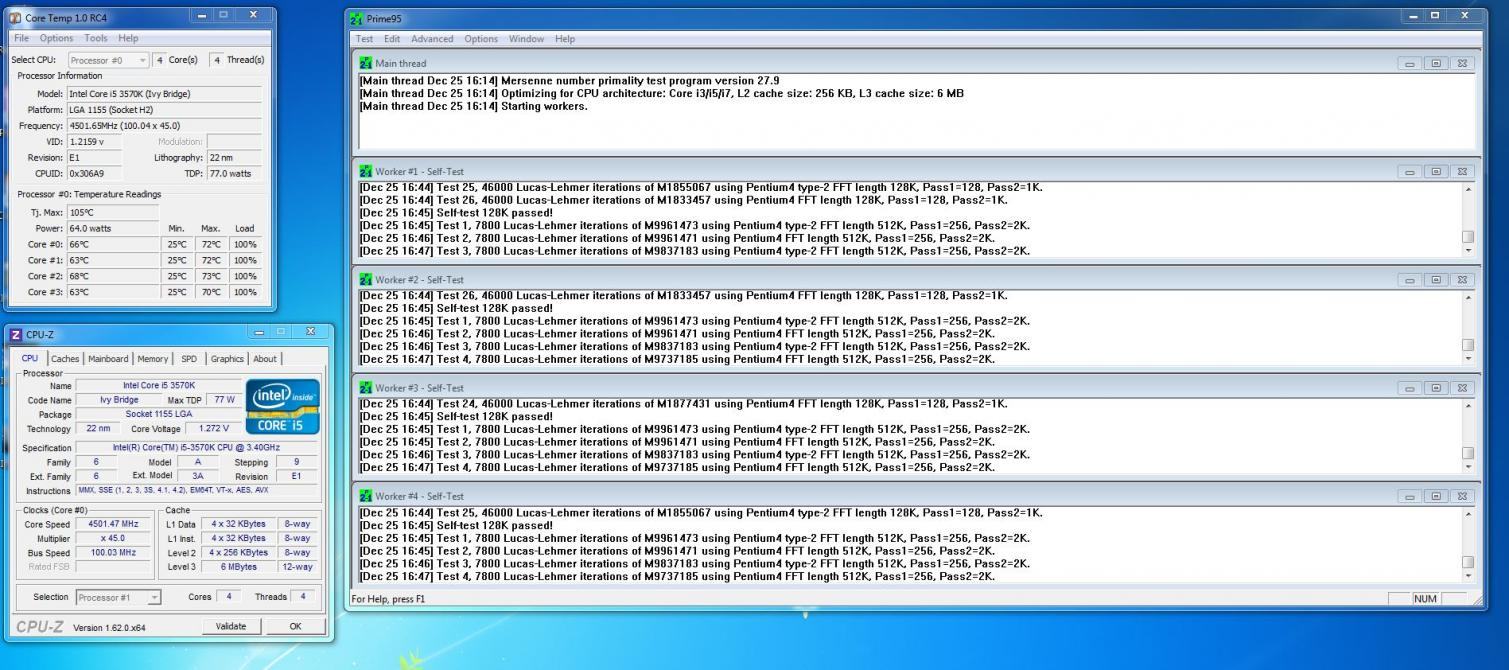Click Worker #4 scrollbar up arrow

tap(1467, 514)
